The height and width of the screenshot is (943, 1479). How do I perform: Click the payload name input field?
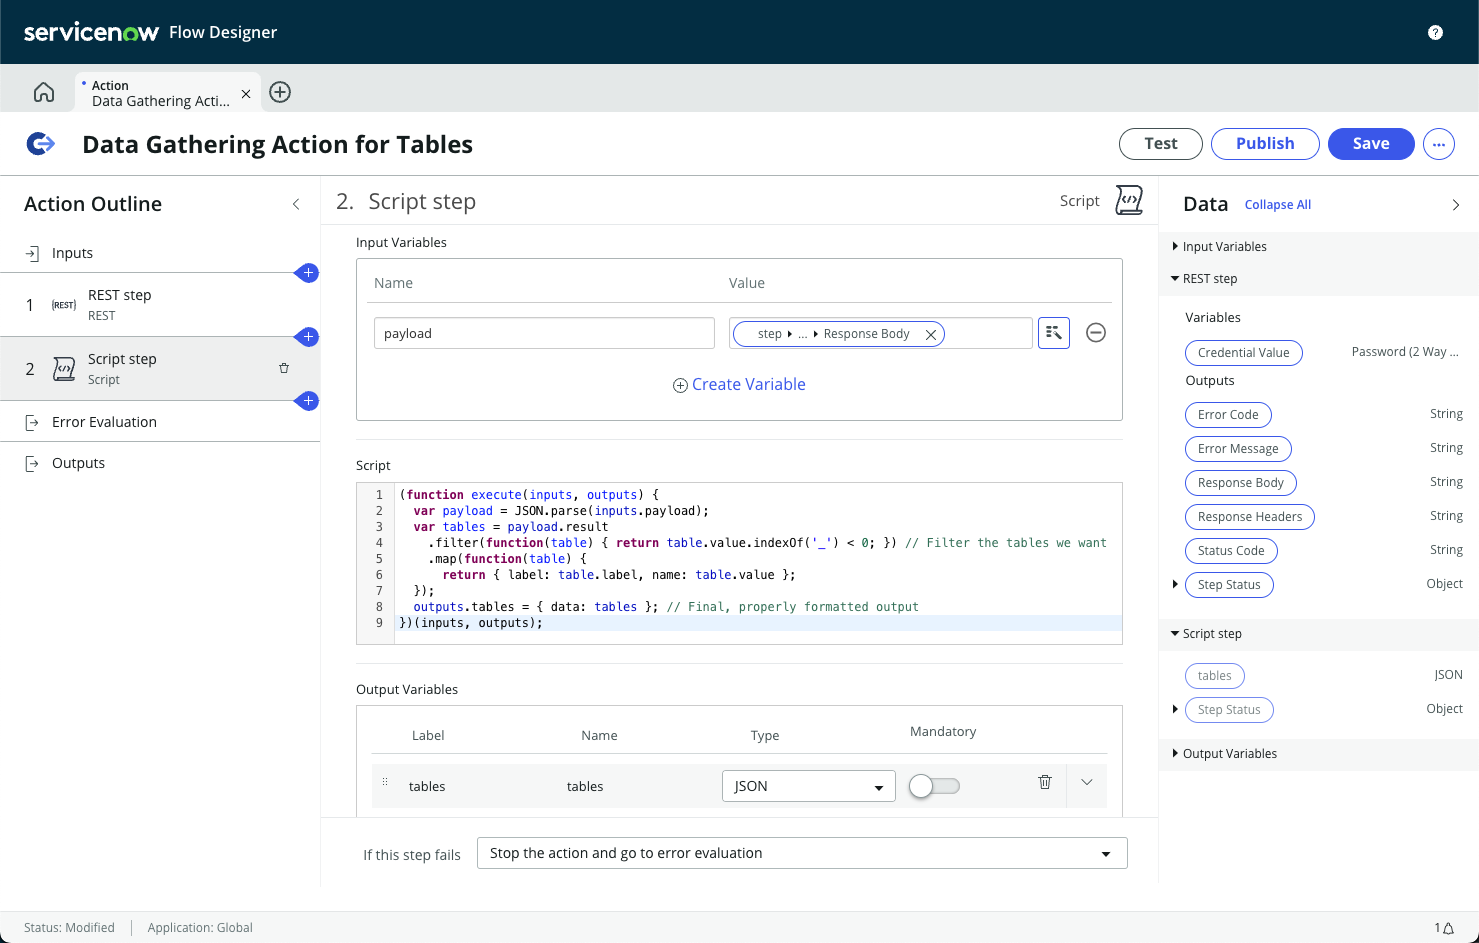pos(545,333)
